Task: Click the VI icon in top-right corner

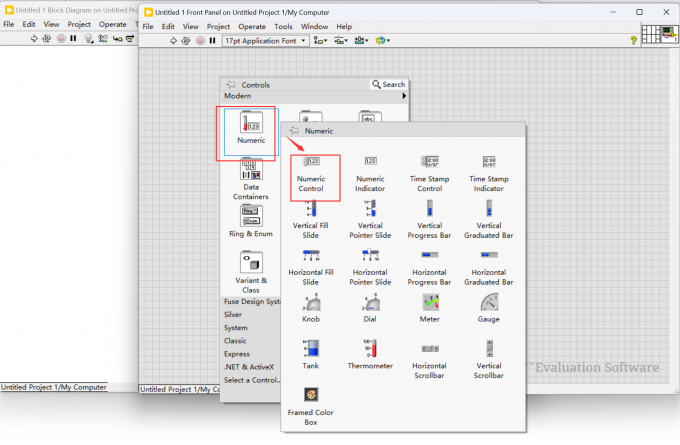Action: coord(669,34)
